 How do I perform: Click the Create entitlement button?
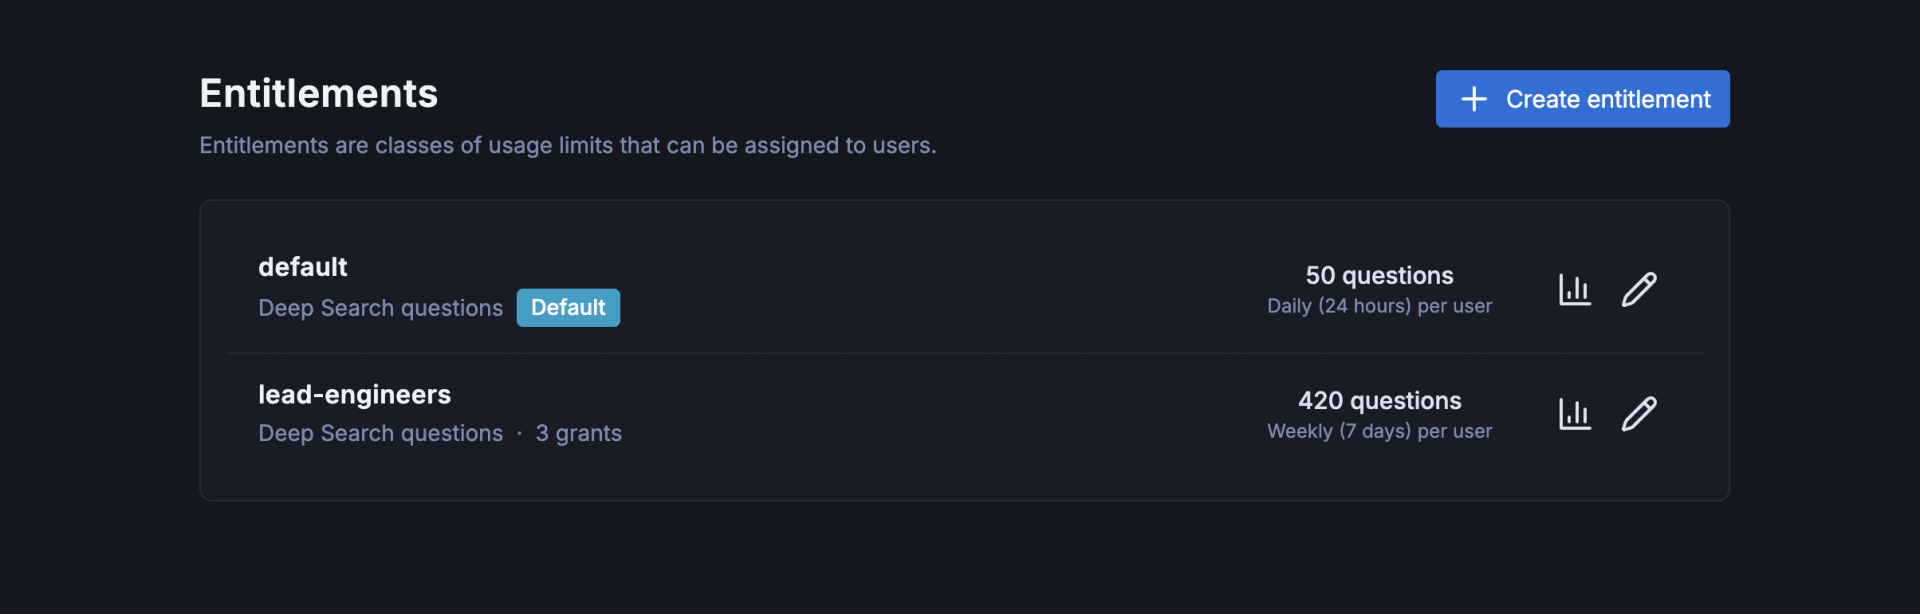tap(1582, 98)
